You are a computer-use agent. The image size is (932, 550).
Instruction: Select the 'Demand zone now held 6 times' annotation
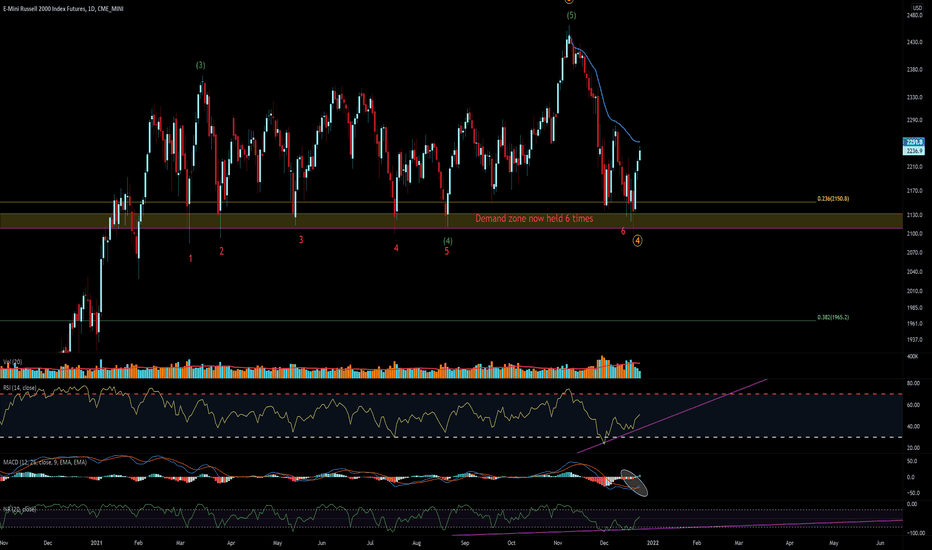[534, 219]
